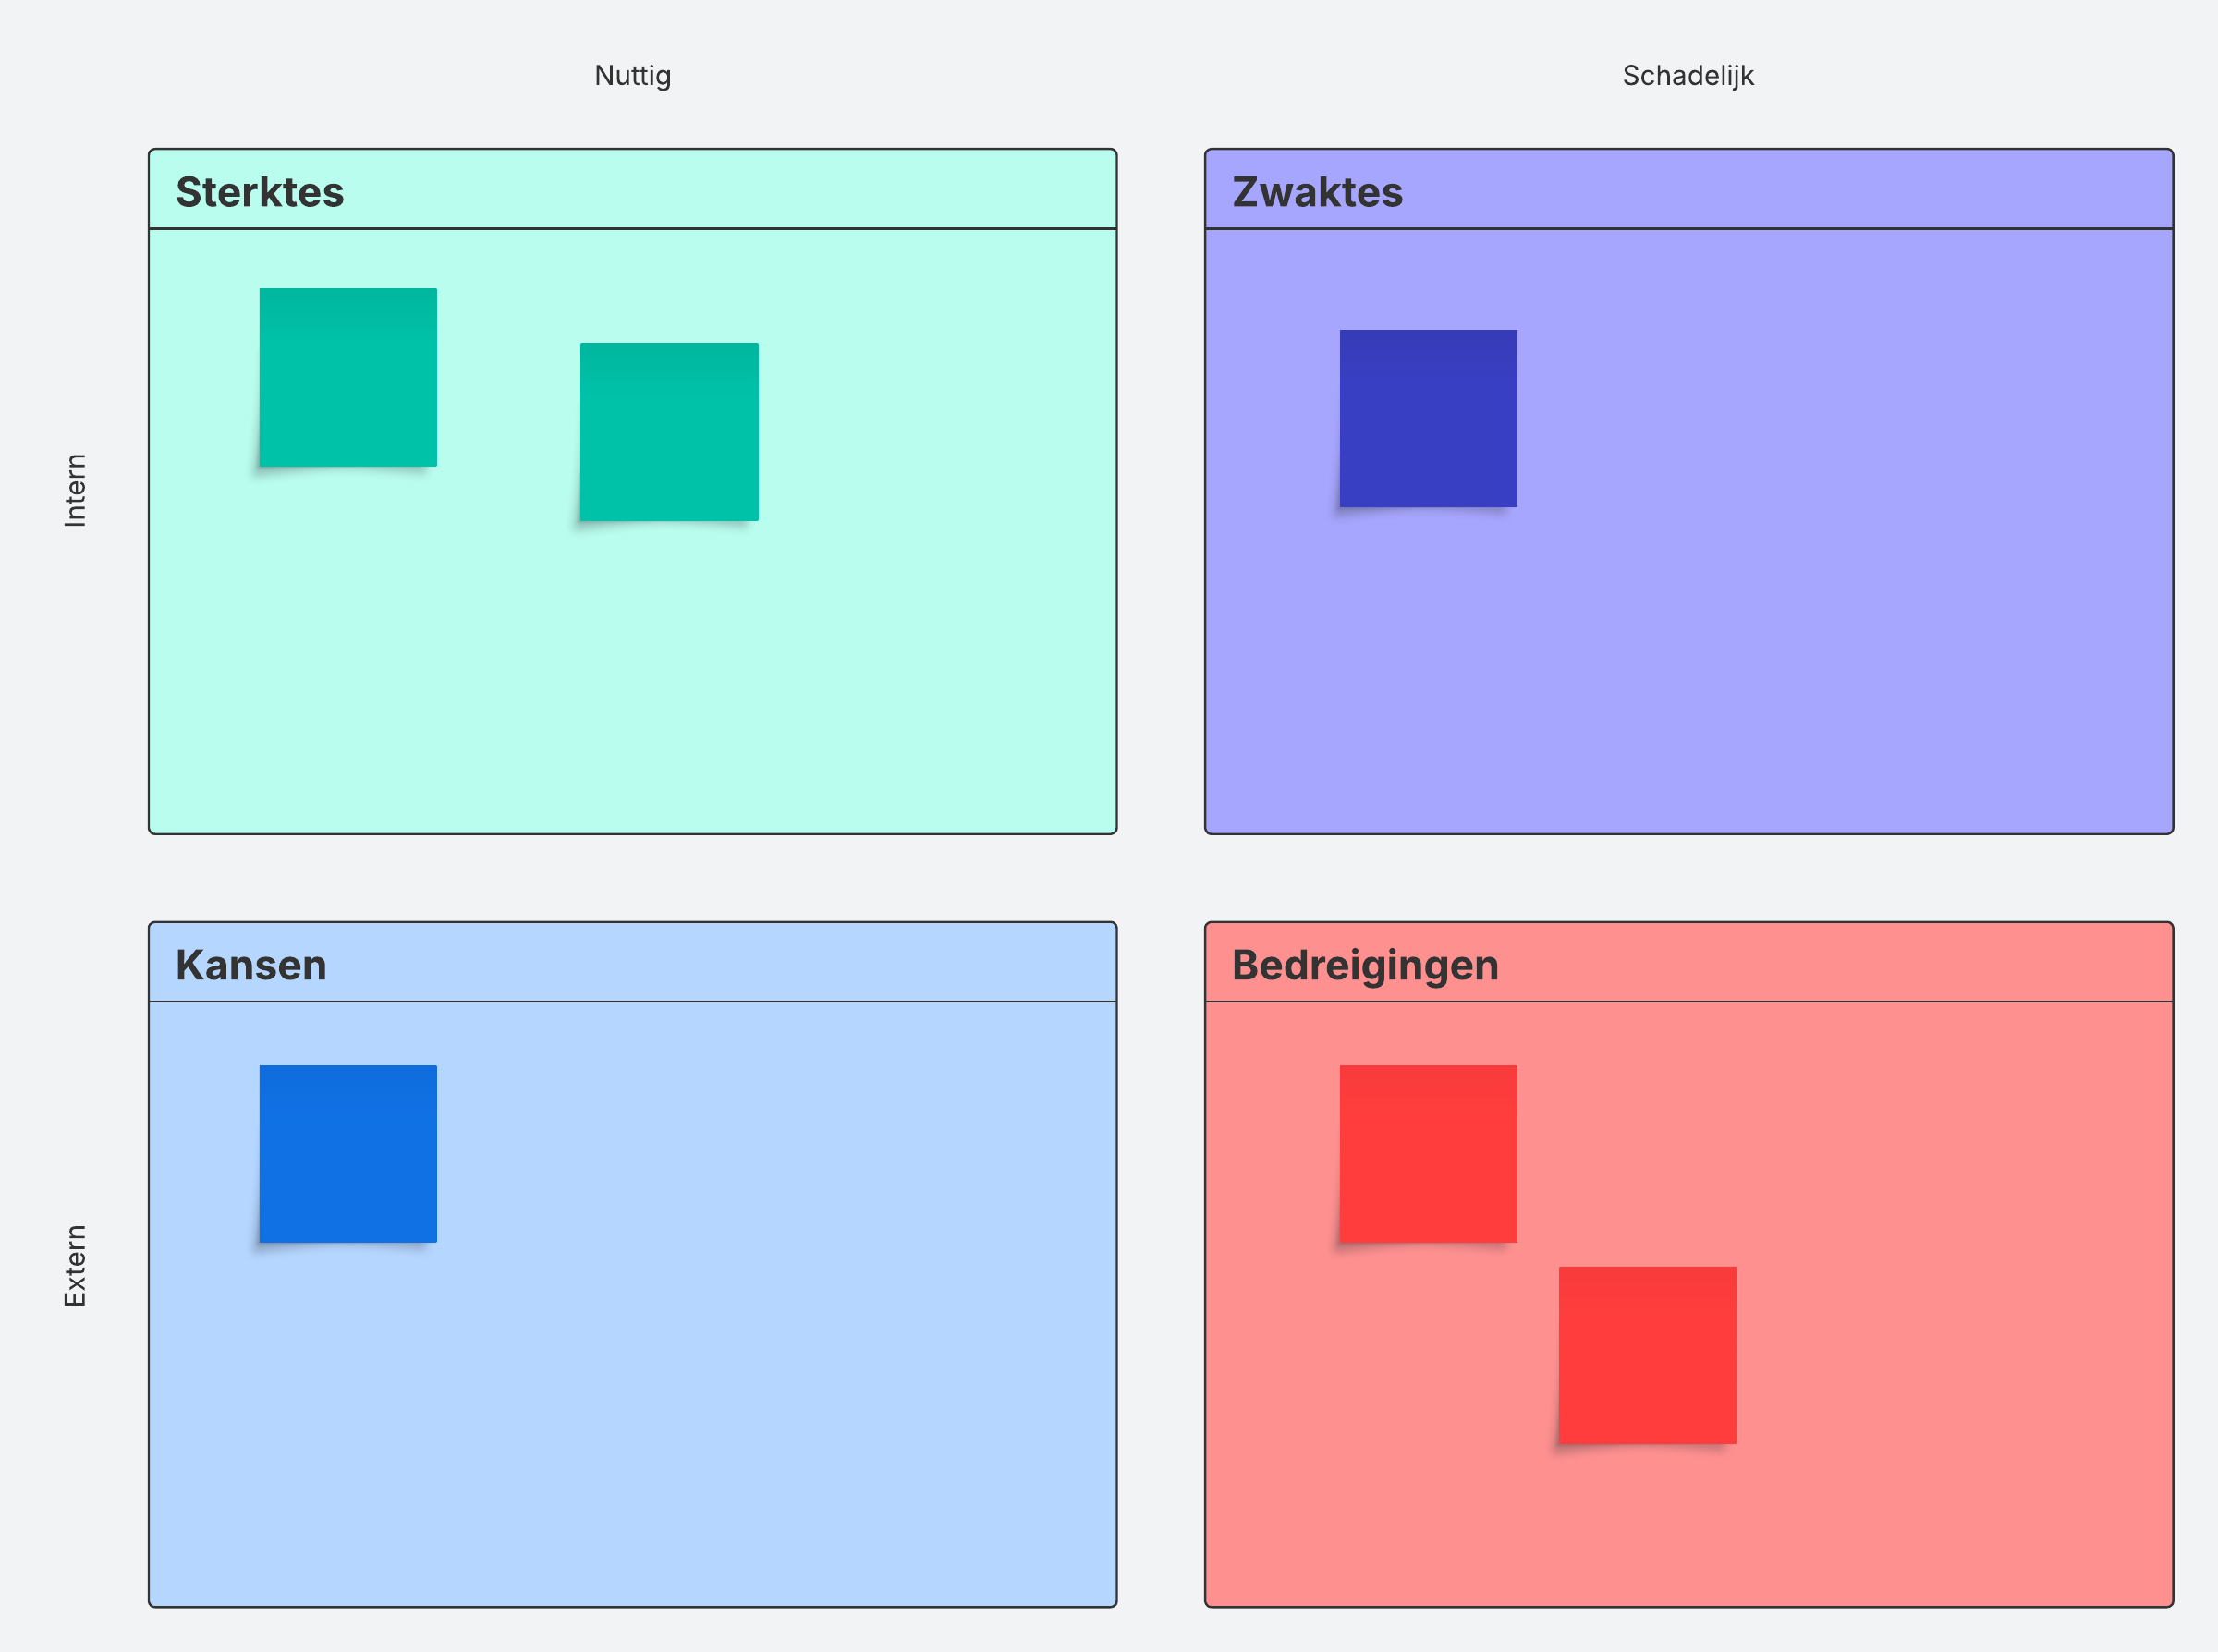Select the vertical Extern row label
Viewport: 2218px width, 1652px height.
pos(76,1265)
